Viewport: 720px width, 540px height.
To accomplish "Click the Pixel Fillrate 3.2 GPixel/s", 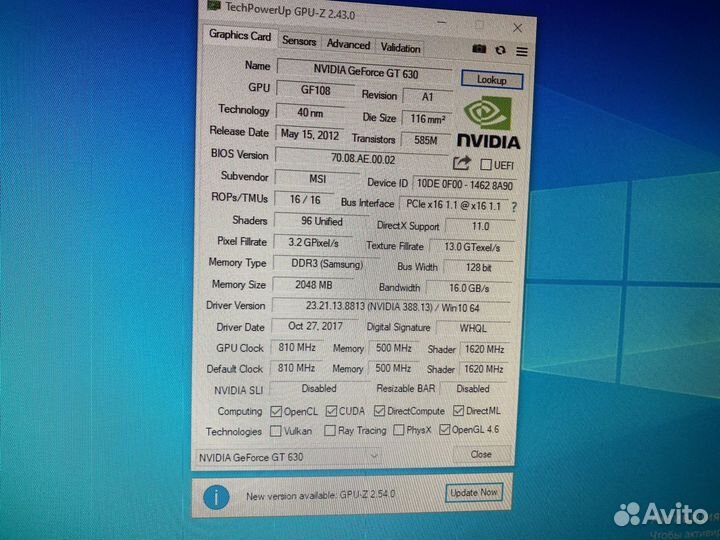I will 313,242.
